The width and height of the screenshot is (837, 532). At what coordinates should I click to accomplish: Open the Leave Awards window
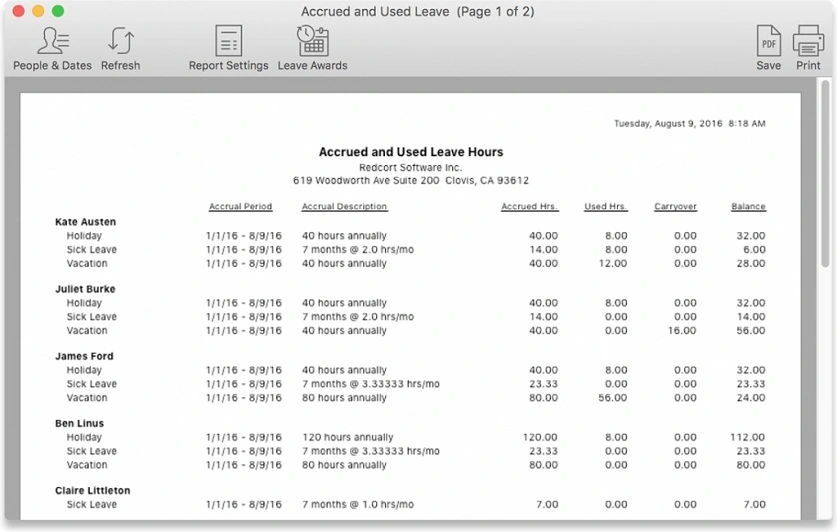[312, 48]
